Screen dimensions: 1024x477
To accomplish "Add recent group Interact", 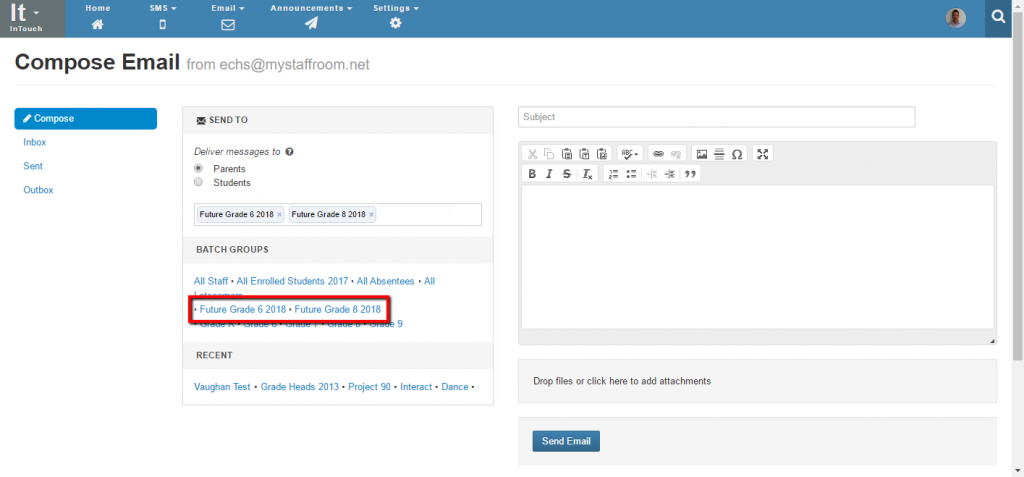I will coord(416,387).
